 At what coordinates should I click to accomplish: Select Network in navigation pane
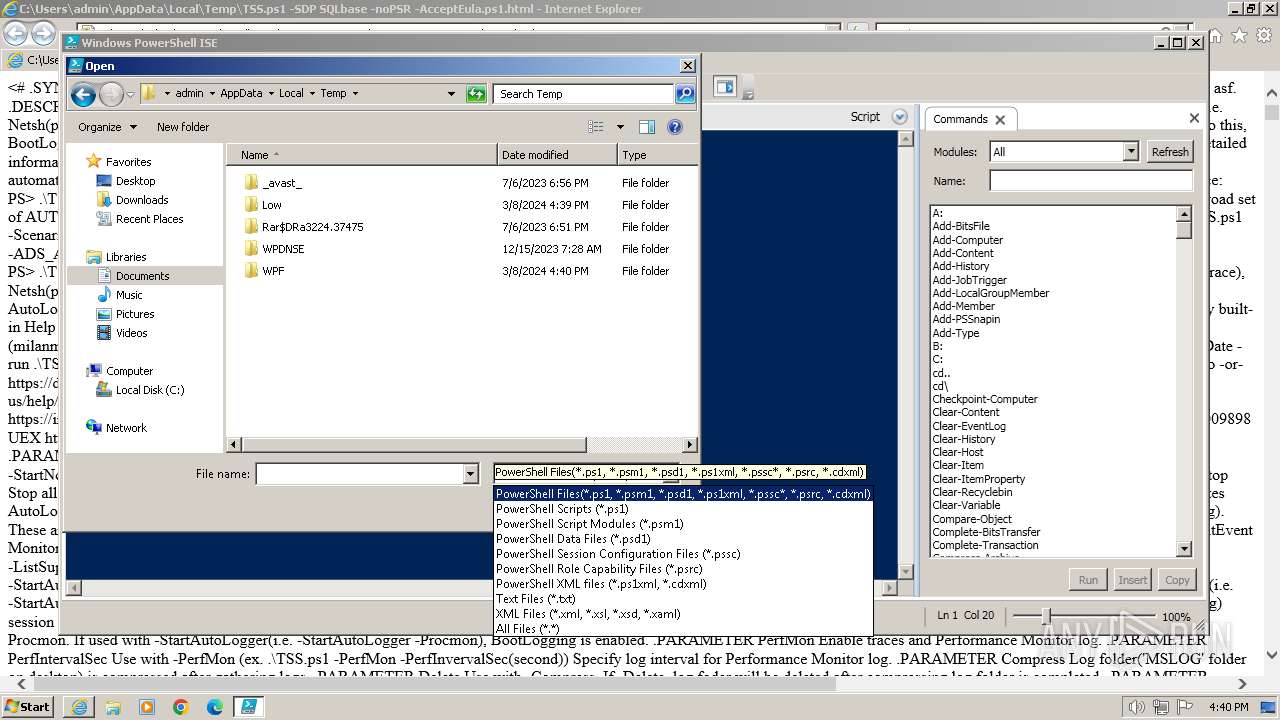(x=126, y=428)
